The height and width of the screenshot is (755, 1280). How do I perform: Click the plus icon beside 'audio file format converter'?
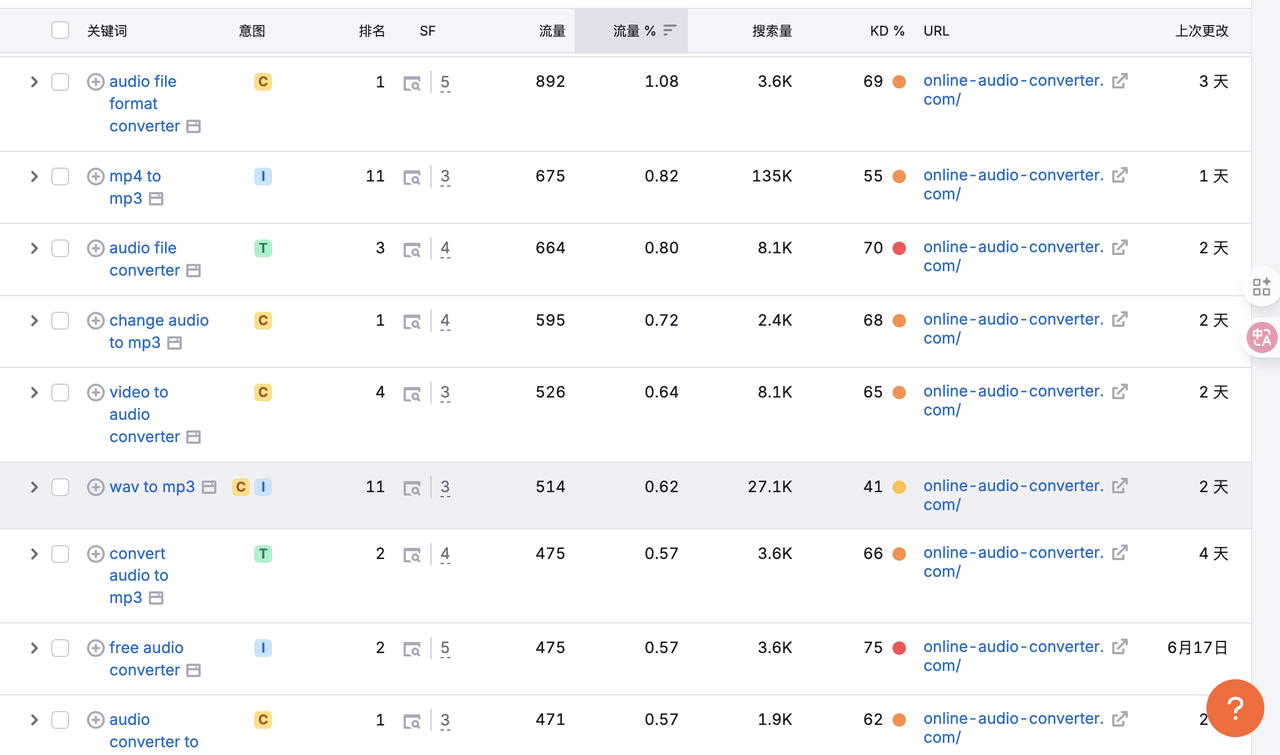coord(96,82)
